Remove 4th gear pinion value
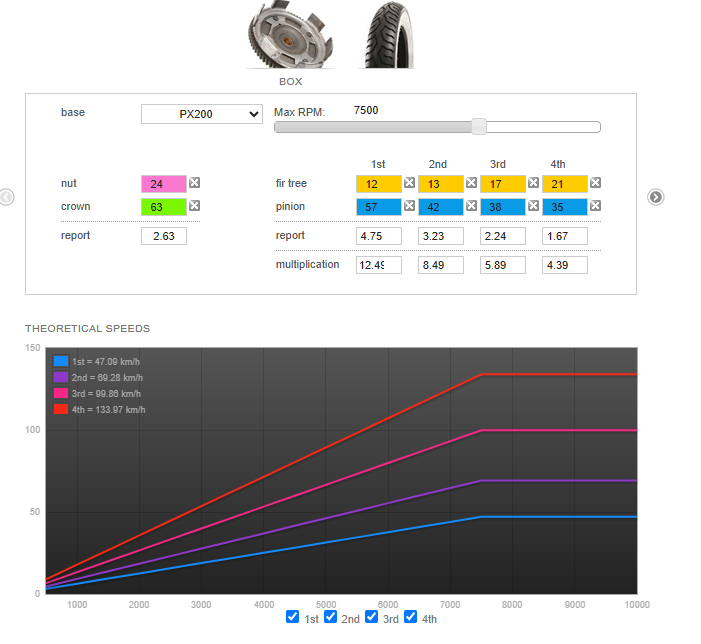This screenshot has width=701, height=644. pyautogui.click(x=595, y=206)
